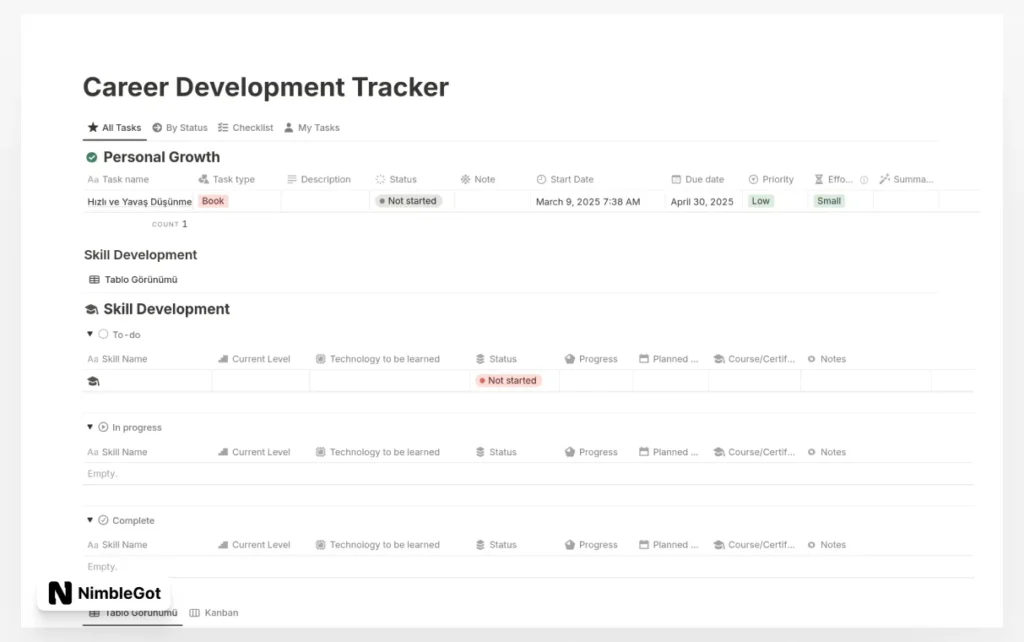Click the Career Development Tracker title

266,87
